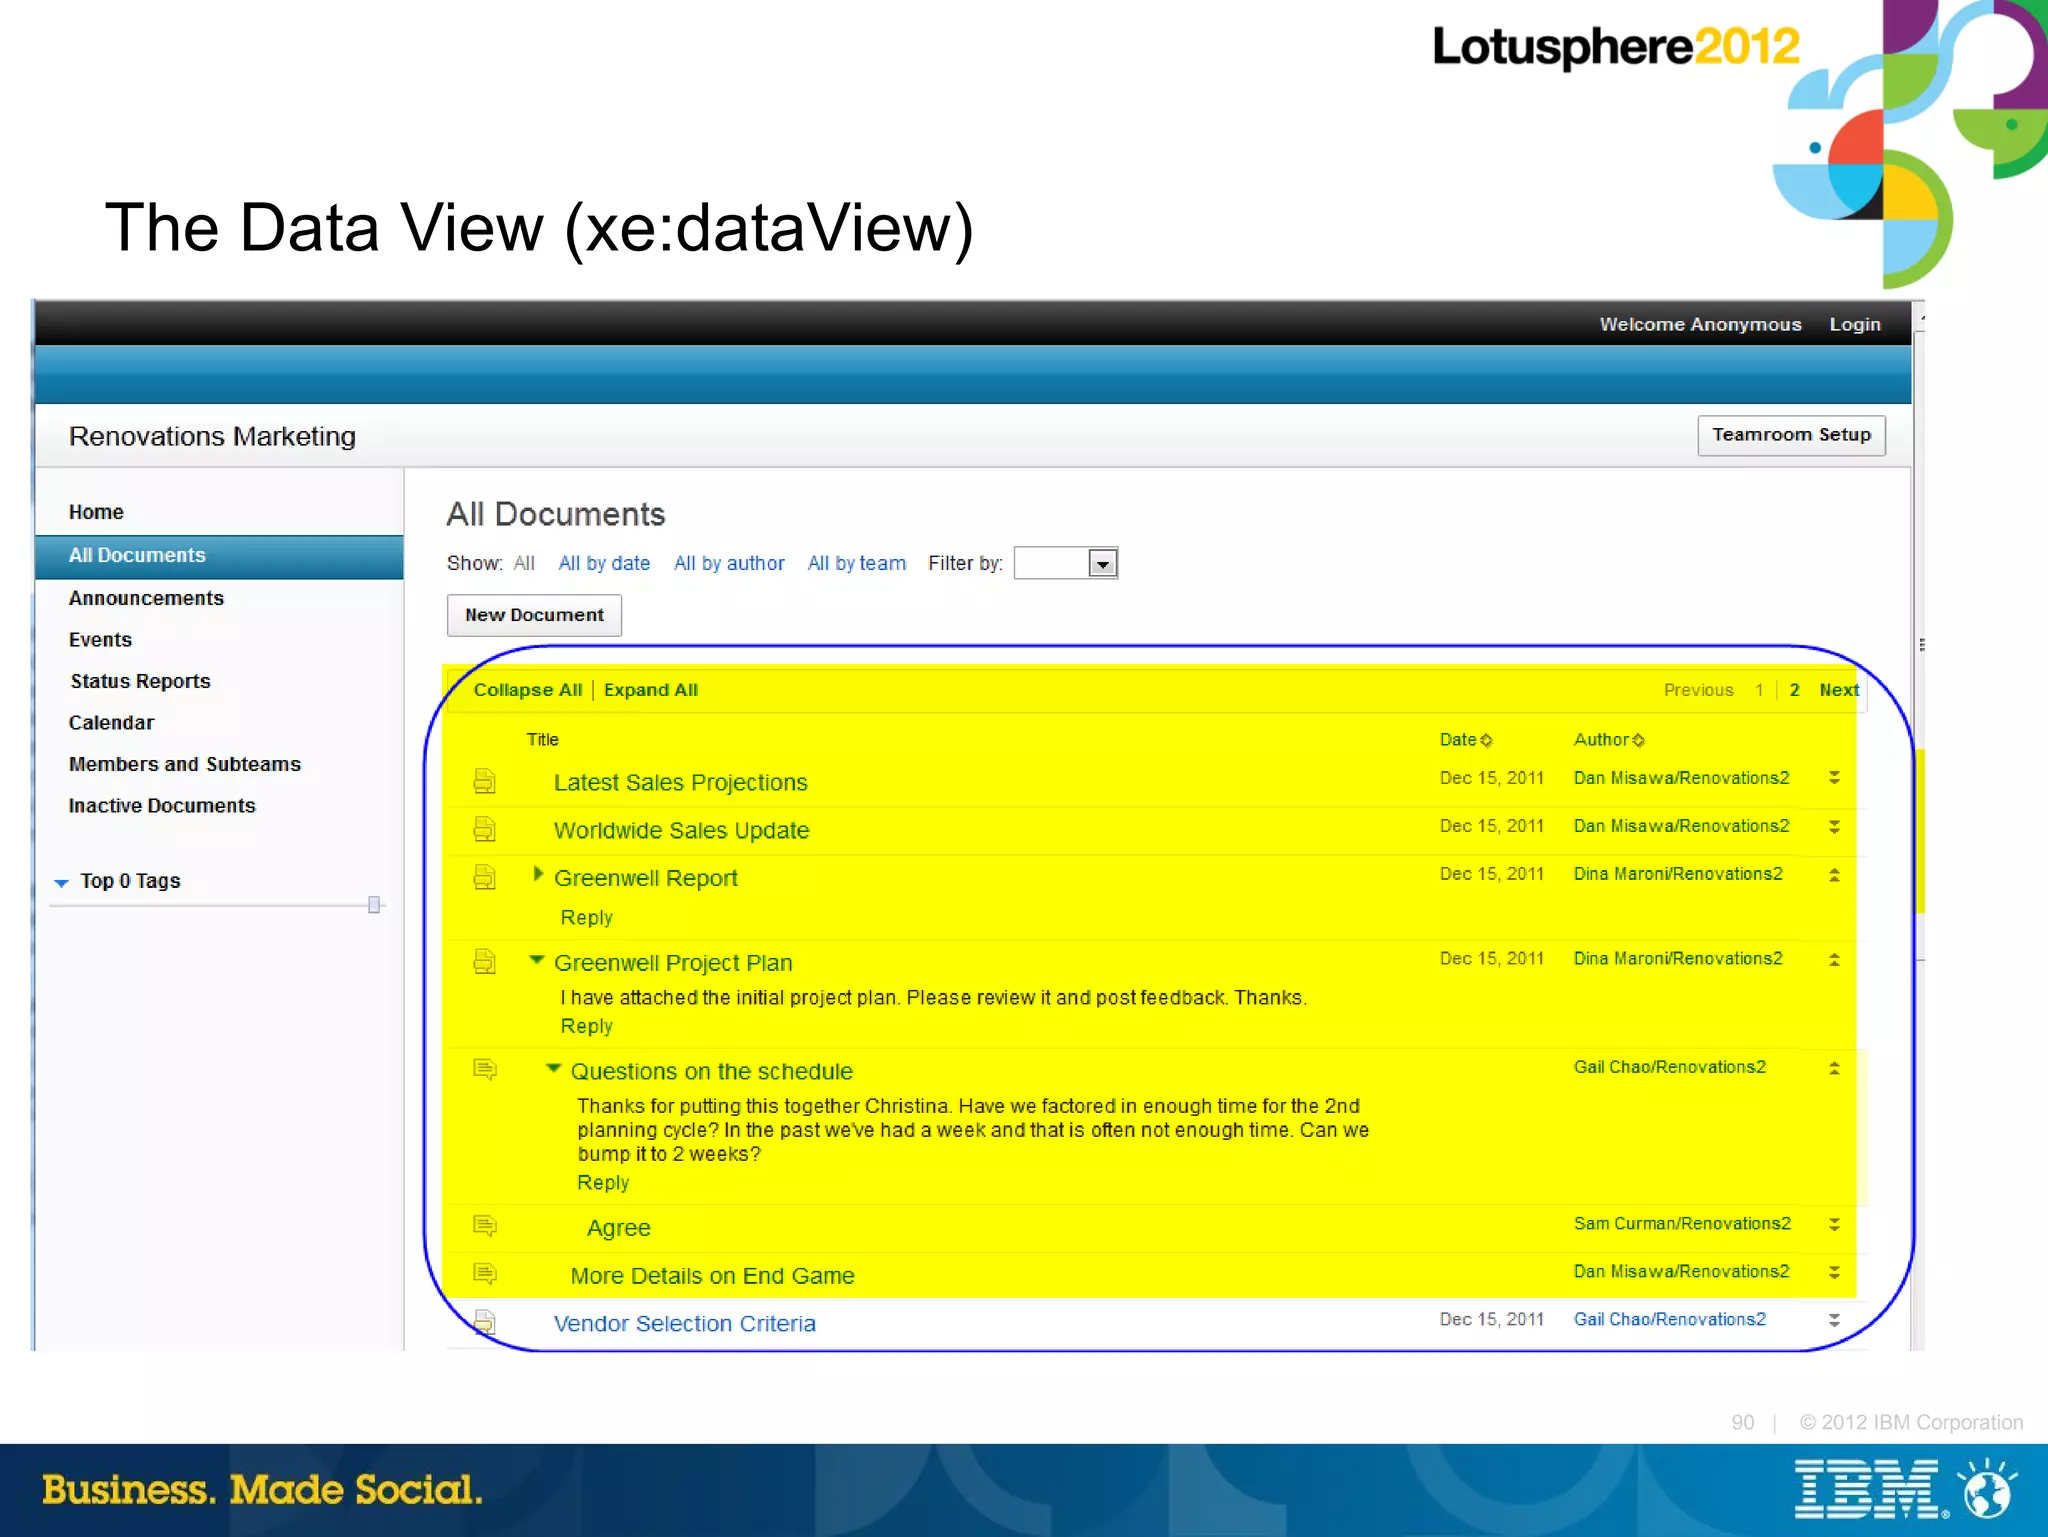Expand details for Worldwide Sales Update row
Screen dimensions: 2048x1537
click(x=1834, y=826)
